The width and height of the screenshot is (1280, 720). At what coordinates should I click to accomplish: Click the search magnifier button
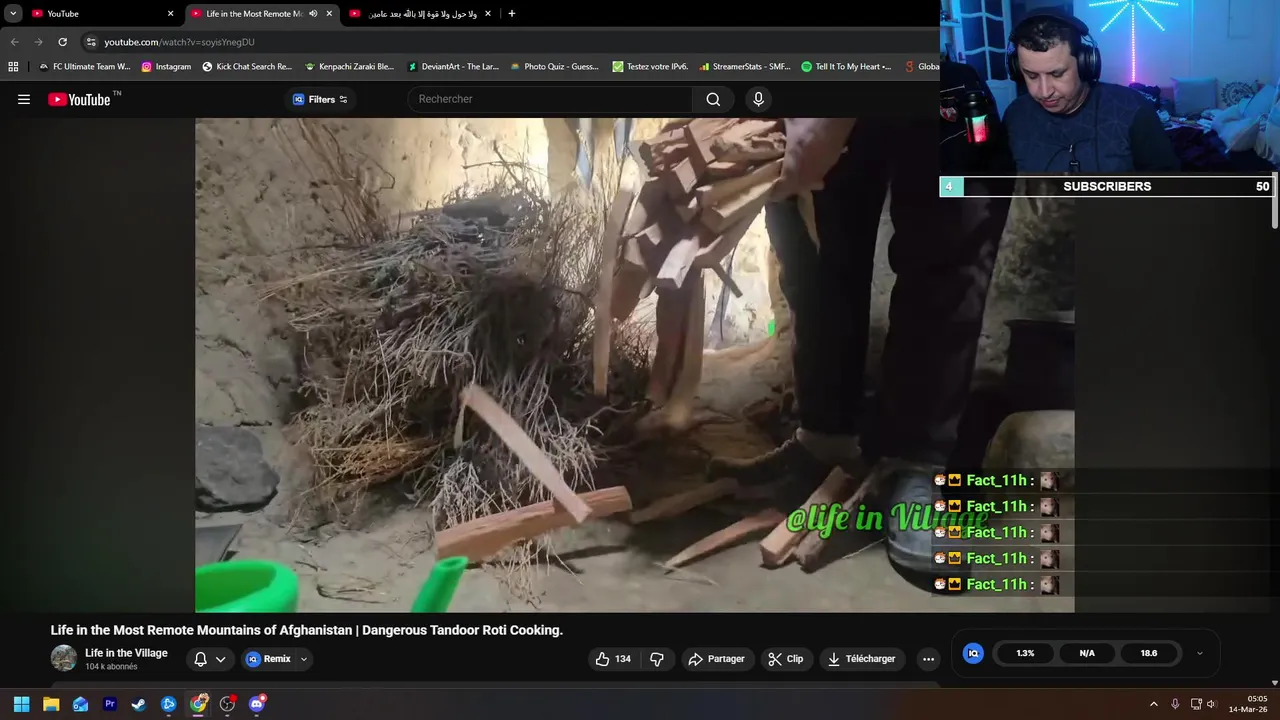click(x=713, y=99)
